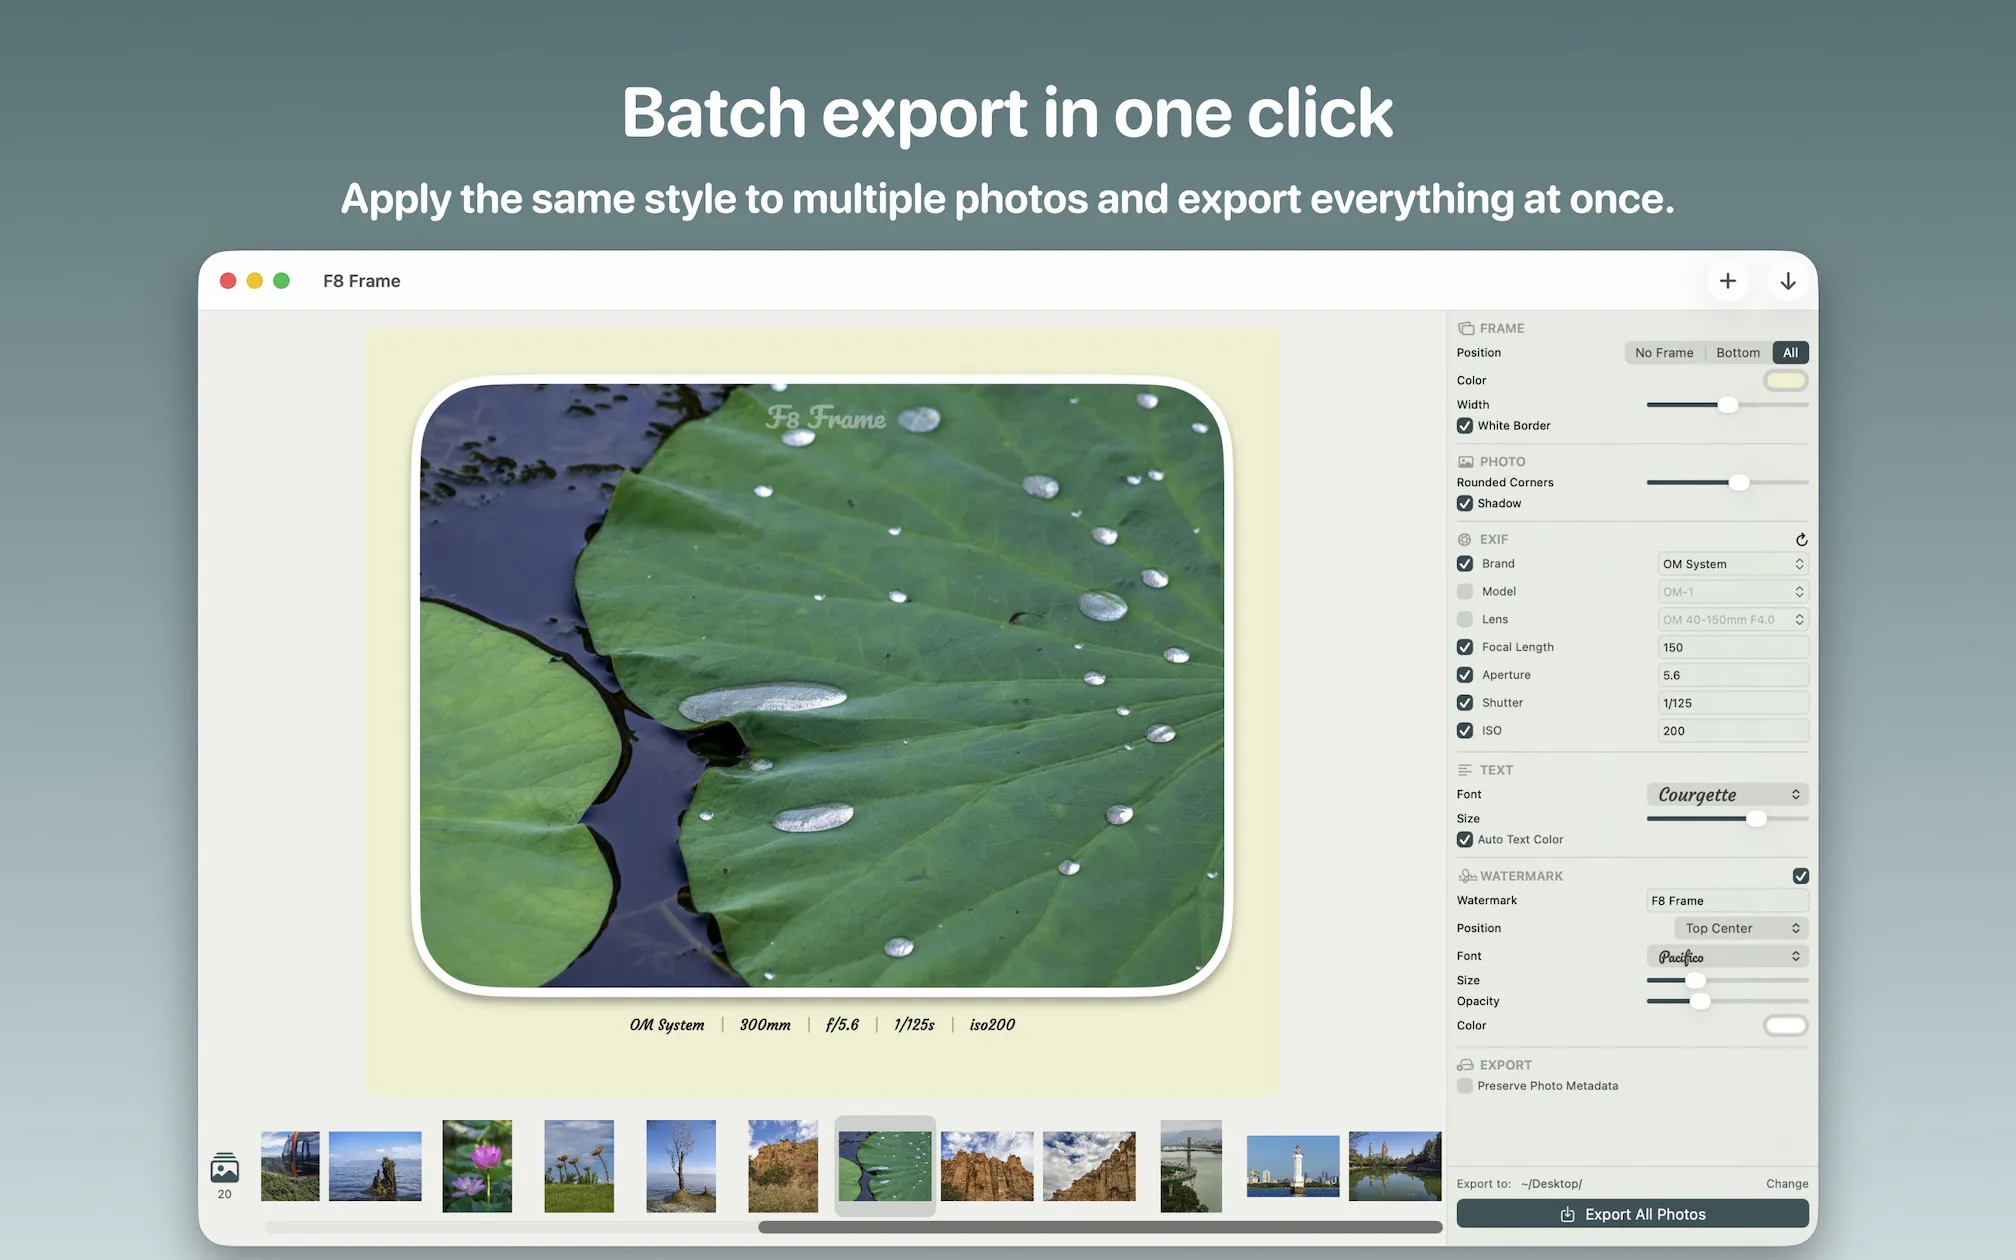Image resolution: width=2016 pixels, height=1260 pixels.
Task: Click the WATERMARK section icon
Action: [x=1467, y=876]
